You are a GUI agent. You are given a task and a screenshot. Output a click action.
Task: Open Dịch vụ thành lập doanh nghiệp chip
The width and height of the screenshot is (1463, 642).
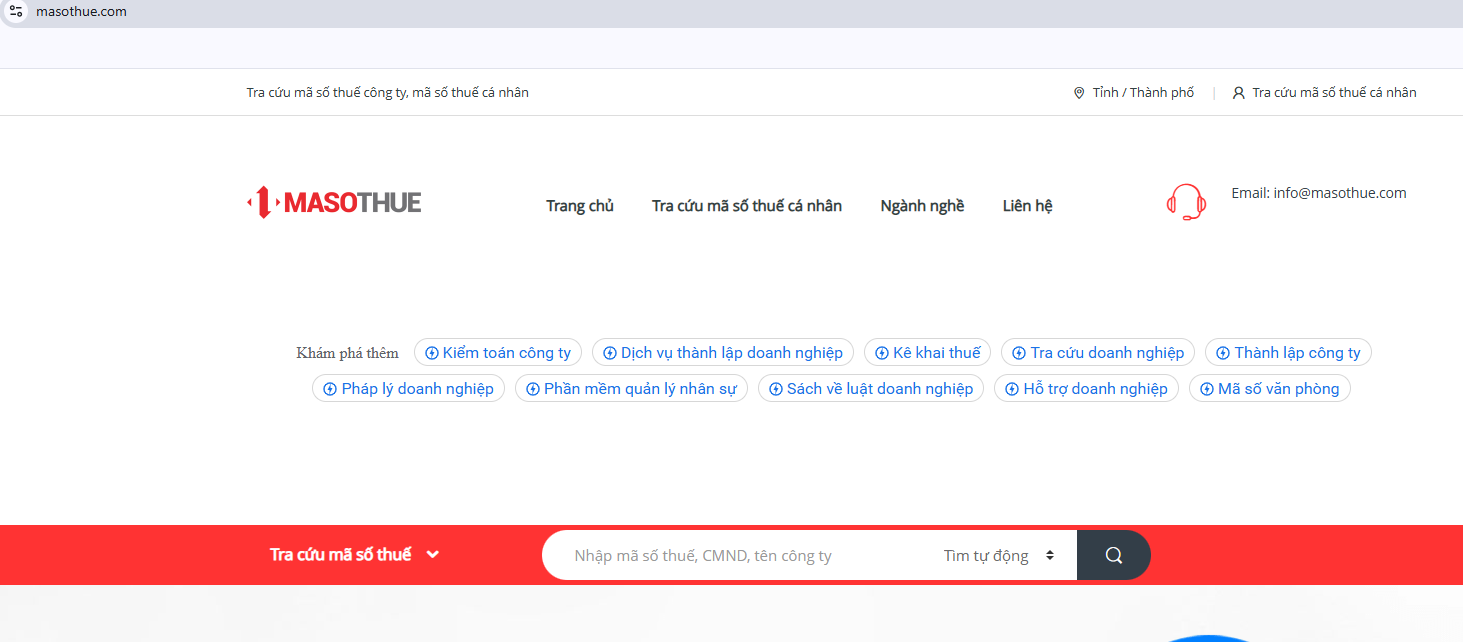[x=723, y=352]
